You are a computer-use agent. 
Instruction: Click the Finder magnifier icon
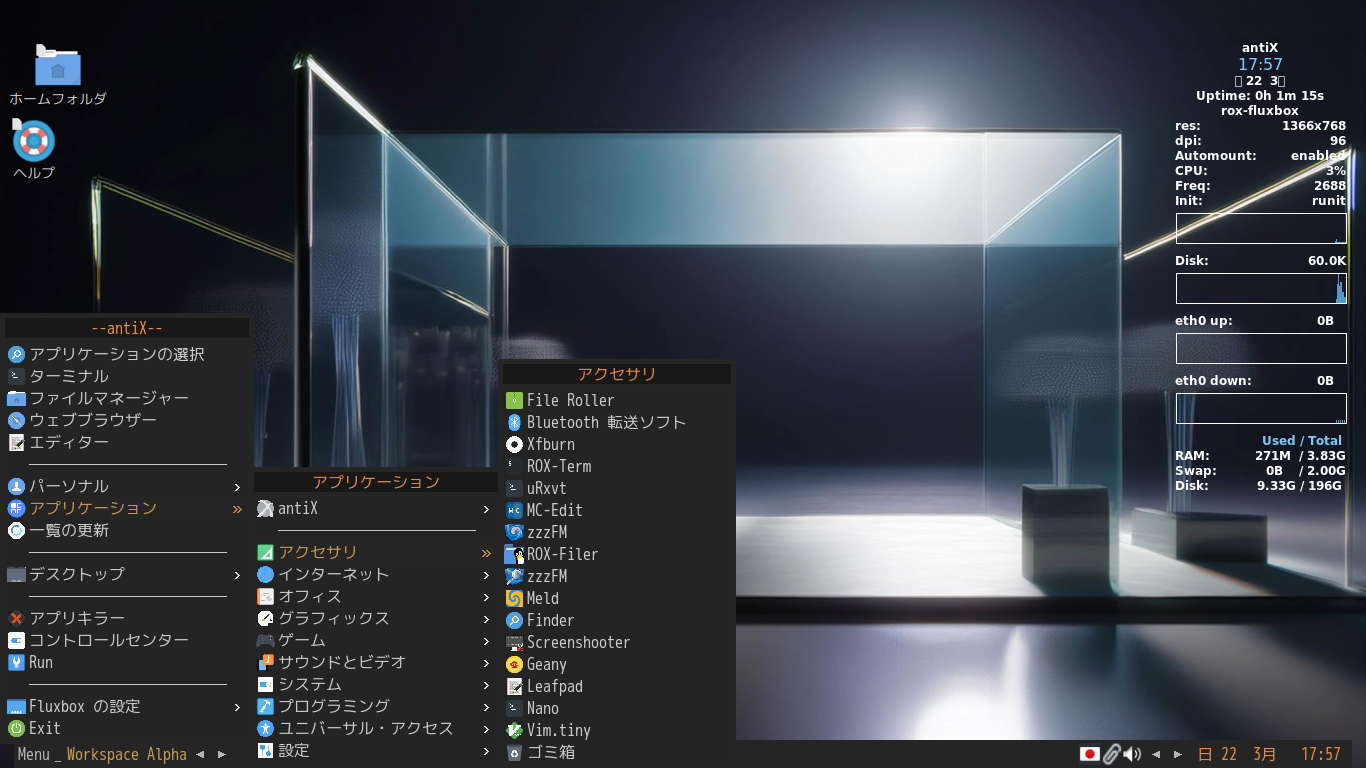pyautogui.click(x=515, y=620)
